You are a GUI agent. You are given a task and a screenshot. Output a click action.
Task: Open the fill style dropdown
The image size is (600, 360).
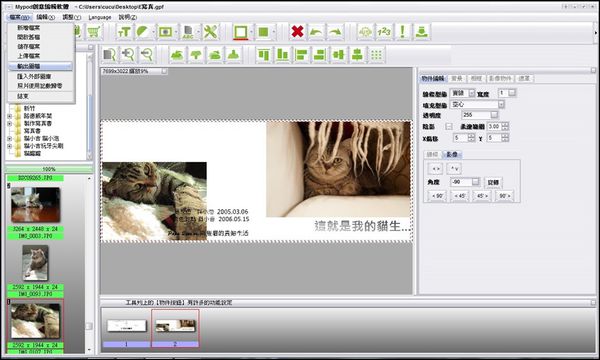(x=501, y=104)
